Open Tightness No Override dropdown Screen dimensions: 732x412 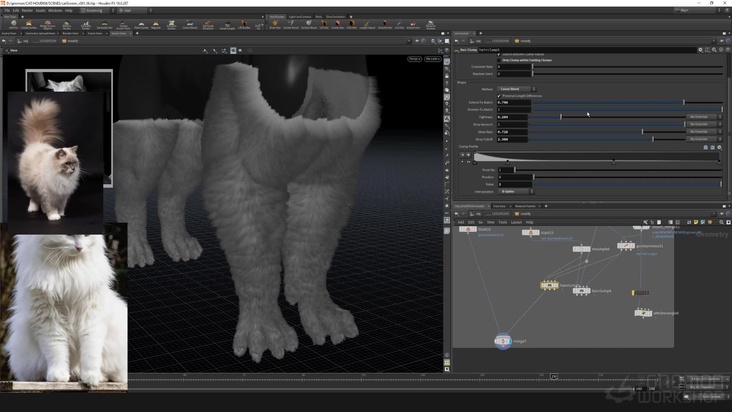[700, 117]
